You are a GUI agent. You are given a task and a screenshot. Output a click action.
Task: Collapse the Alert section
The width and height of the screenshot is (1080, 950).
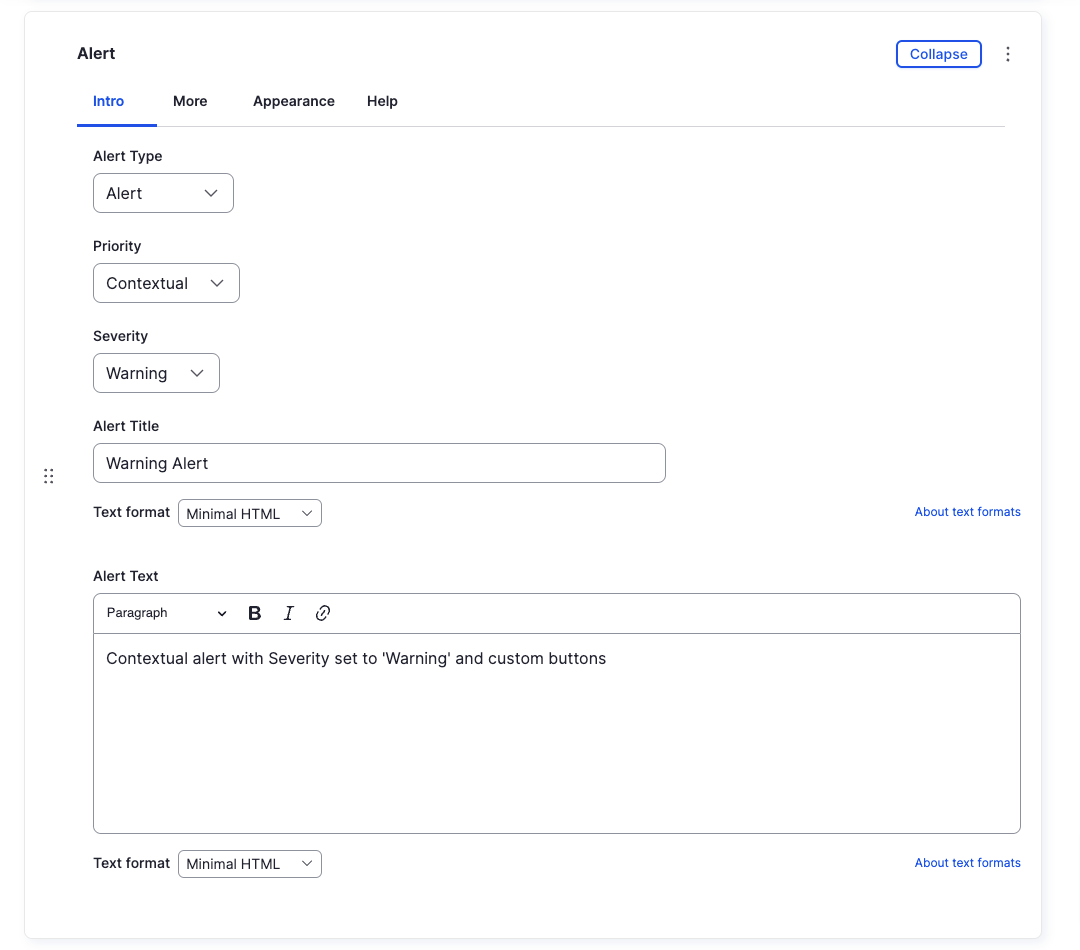click(x=938, y=54)
